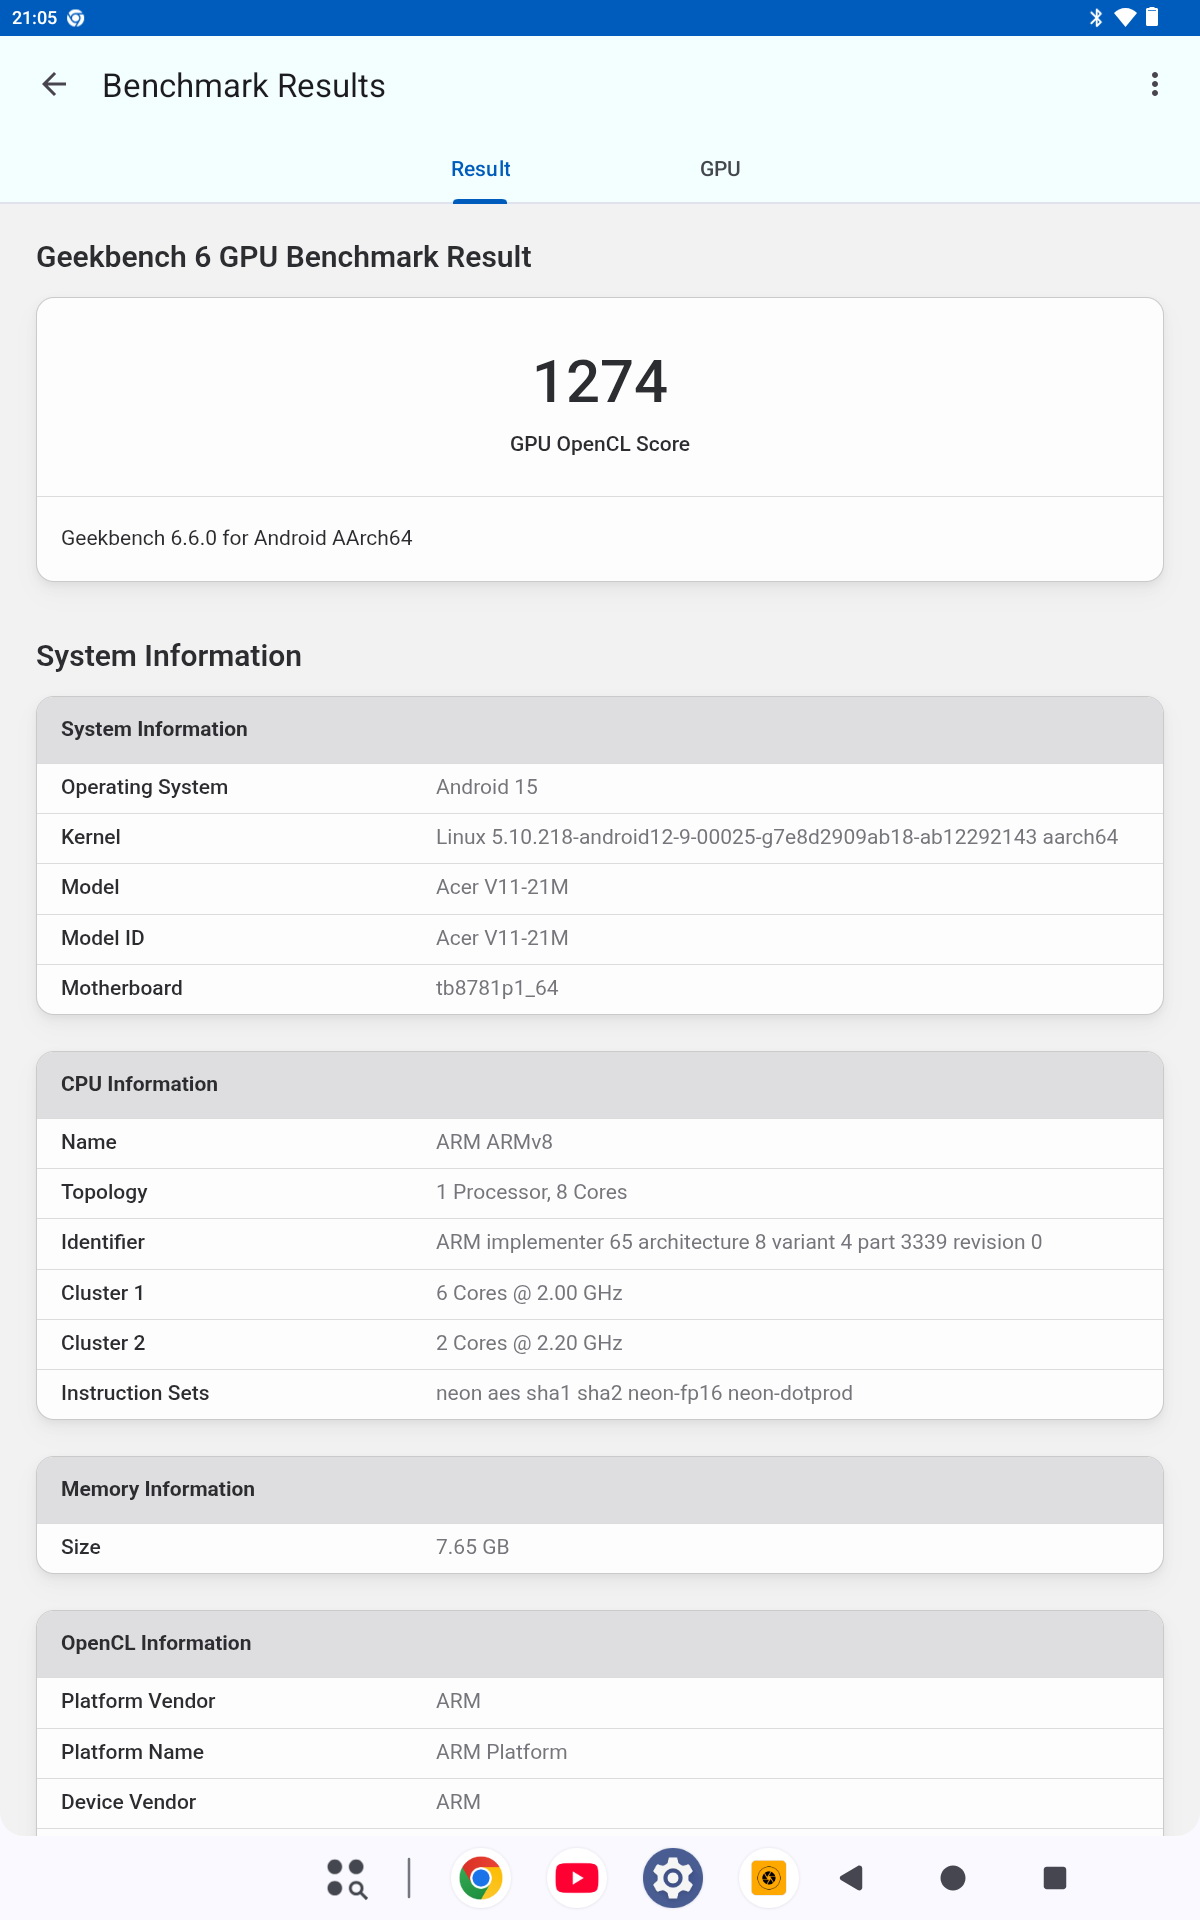Tap the Cluster 2 cores row
Image resolution: width=1200 pixels, height=1920 pixels.
600,1344
